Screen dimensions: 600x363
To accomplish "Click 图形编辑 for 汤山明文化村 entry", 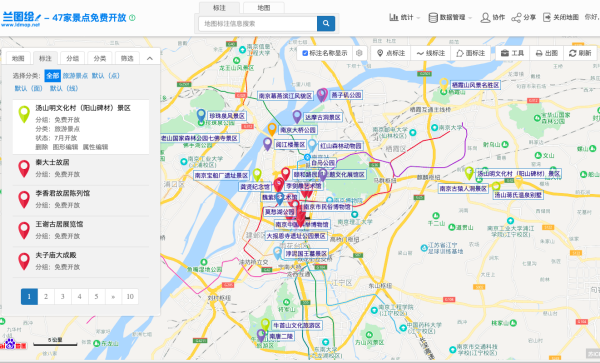I will coord(65,147).
